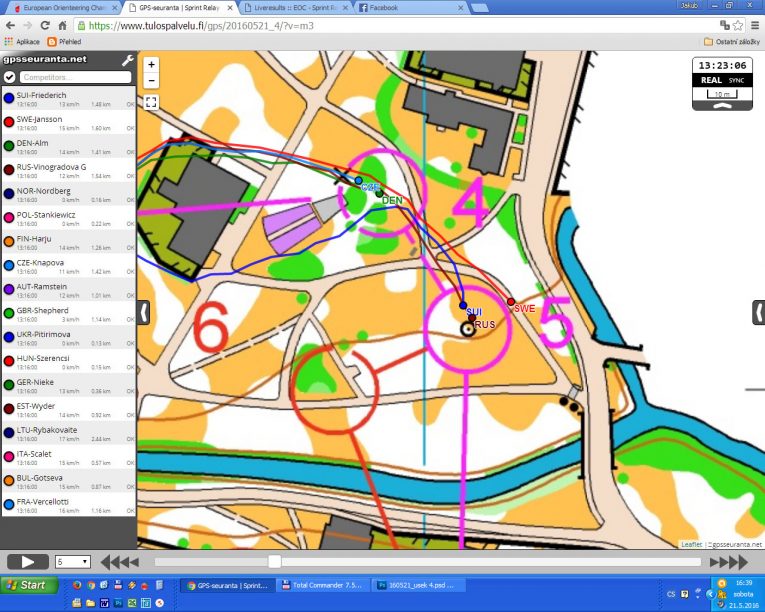Click the address bar URL
765x612 pixels.
[201, 26]
